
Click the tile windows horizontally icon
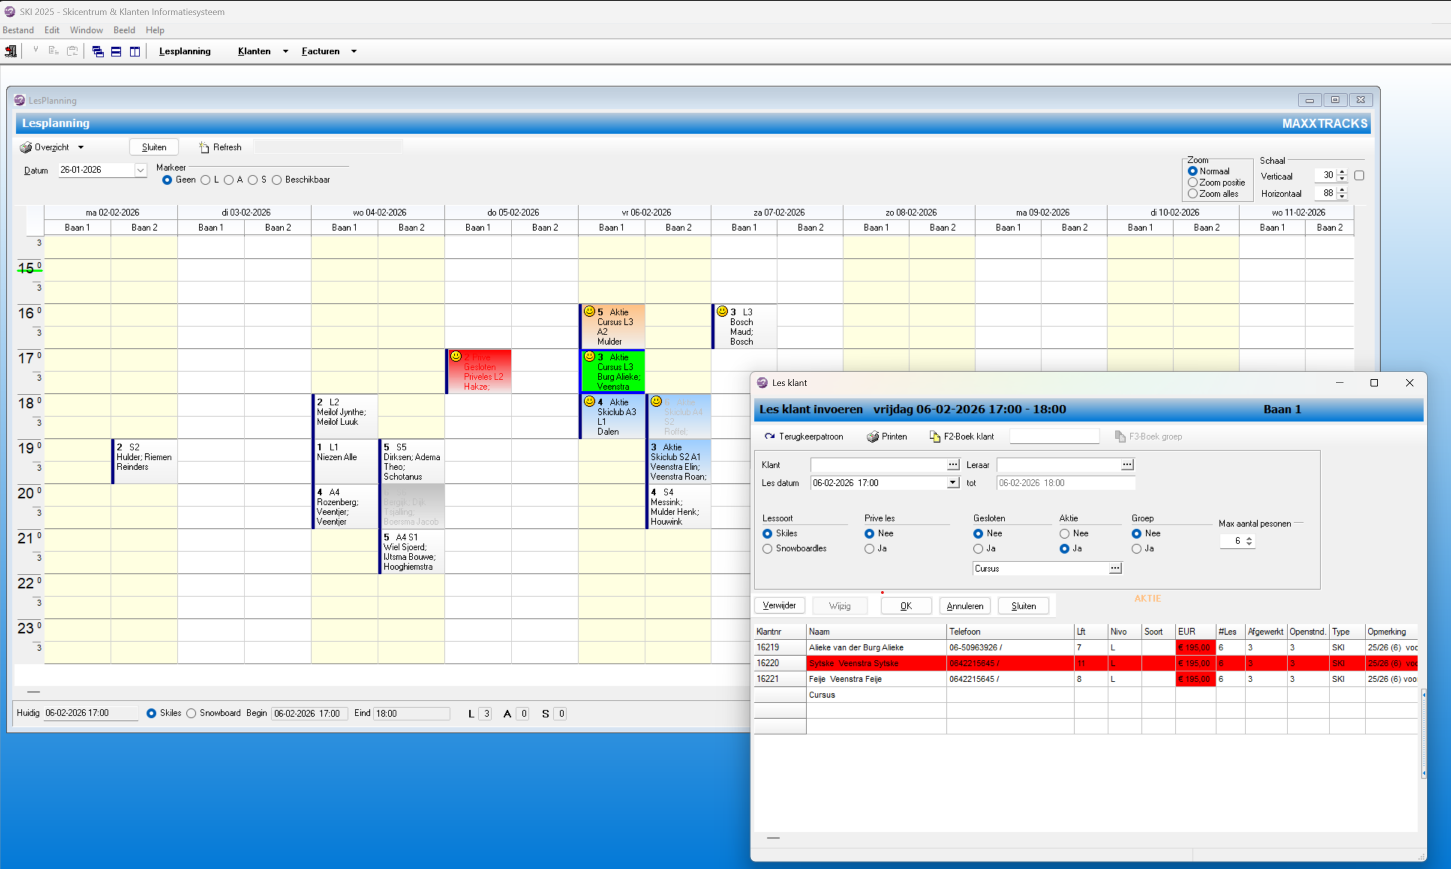[x=116, y=51]
